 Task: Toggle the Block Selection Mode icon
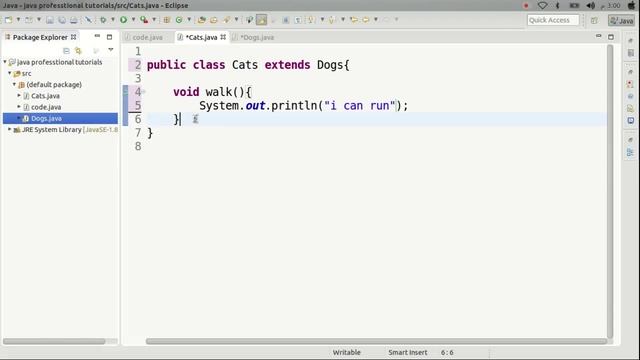(286, 20)
